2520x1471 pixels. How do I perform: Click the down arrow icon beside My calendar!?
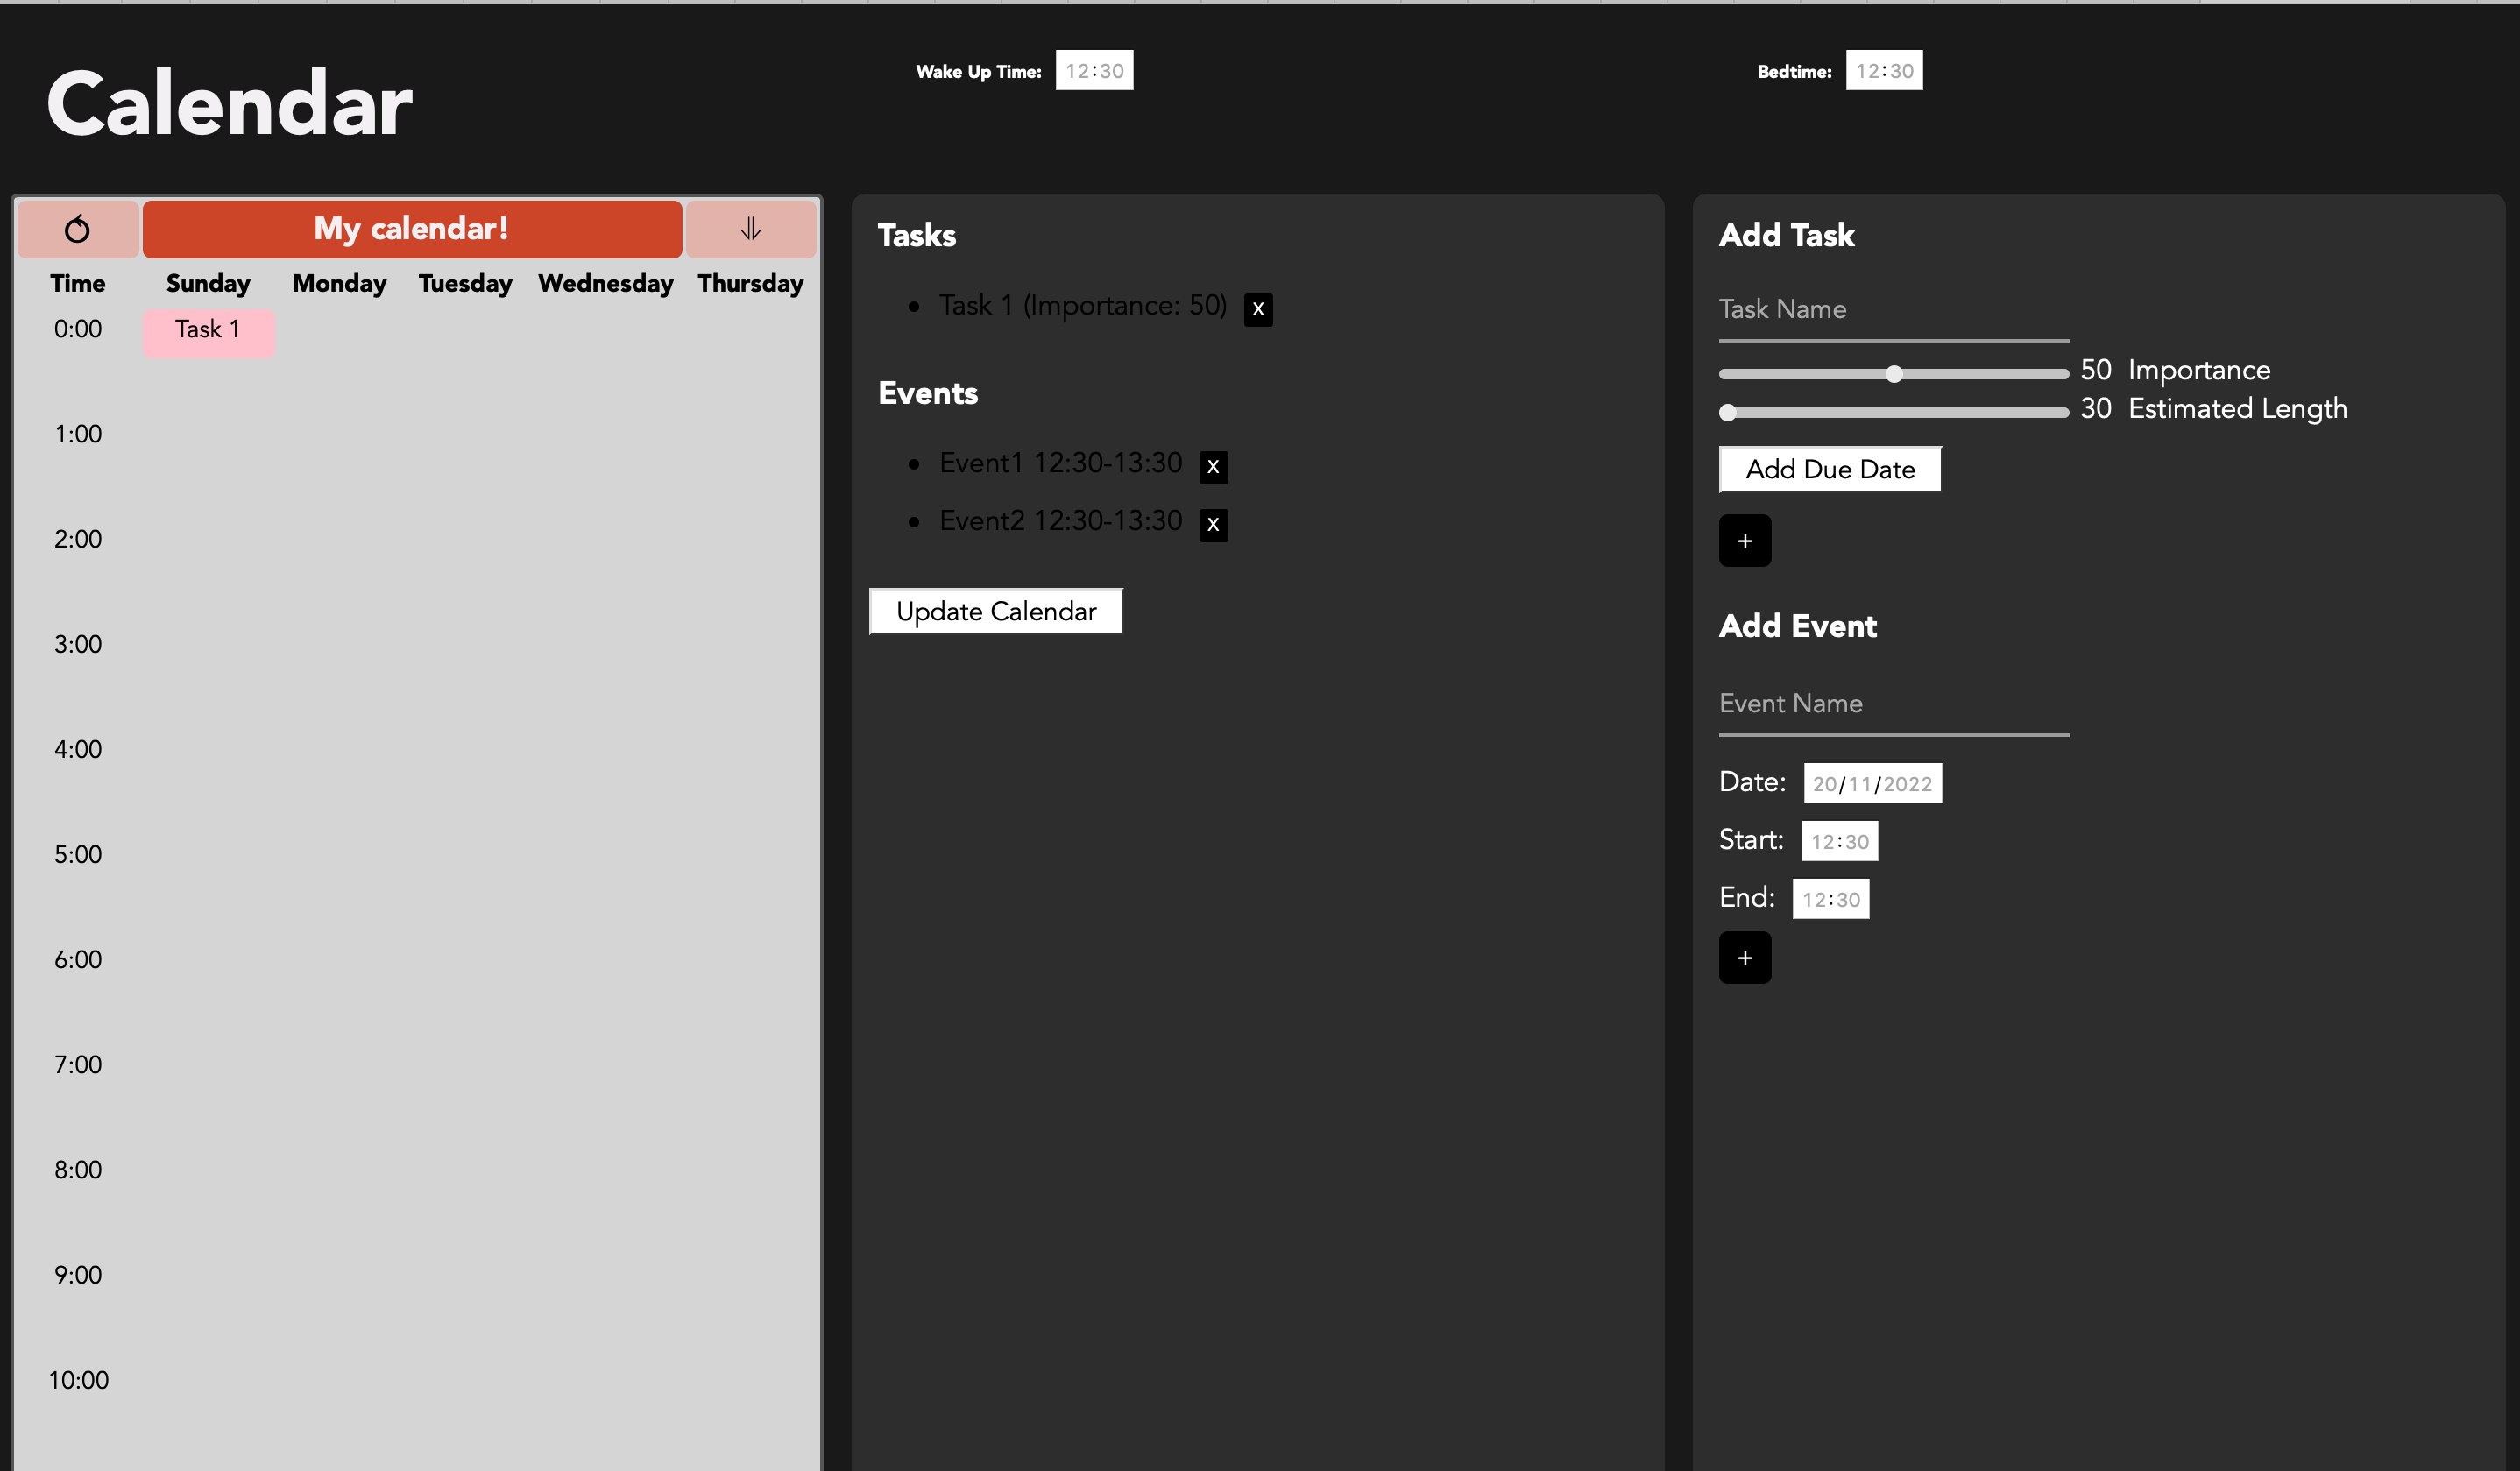coord(750,229)
